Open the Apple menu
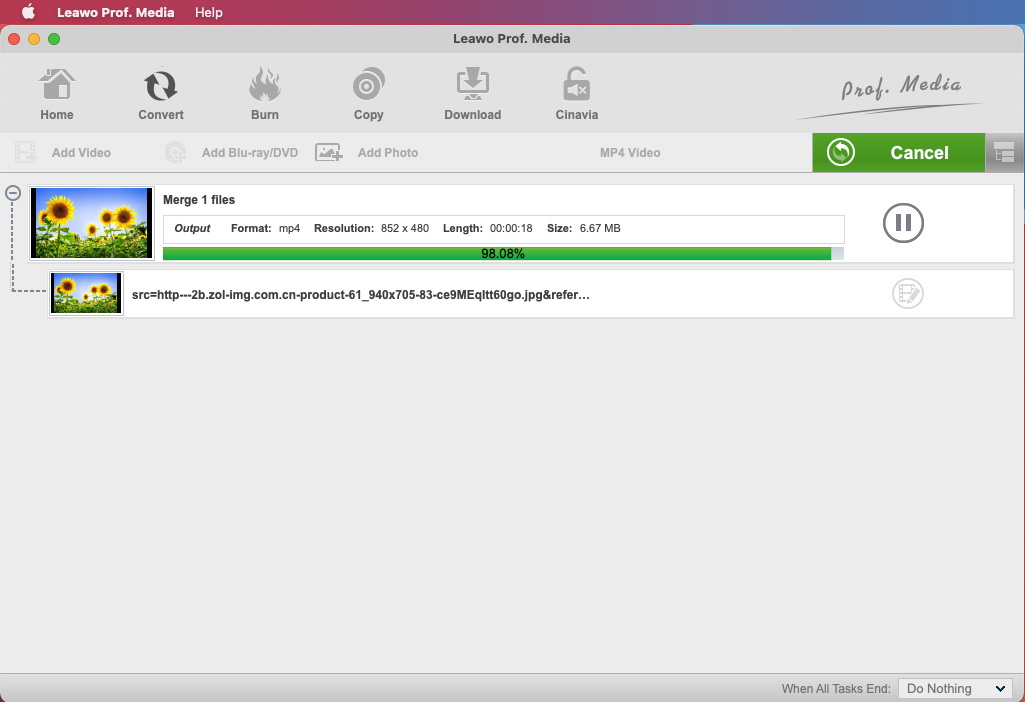Viewport: 1025px width, 702px height. (28, 12)
